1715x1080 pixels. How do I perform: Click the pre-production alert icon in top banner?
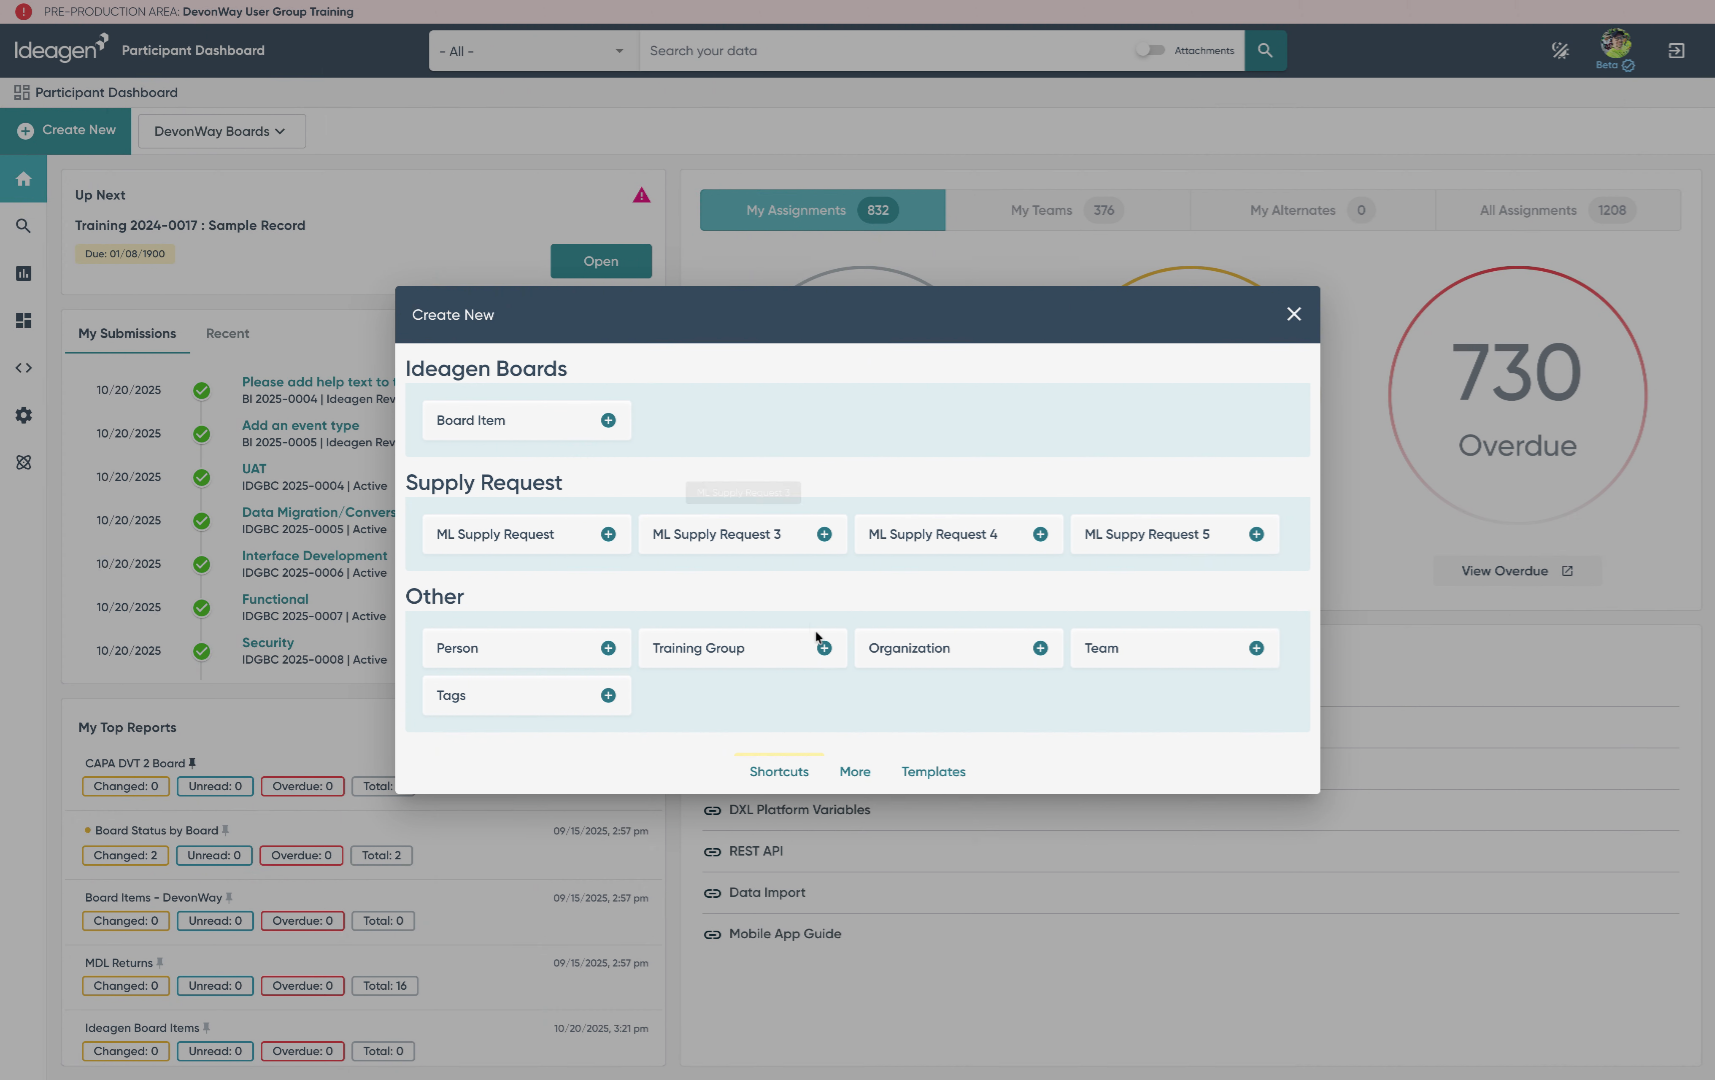pyautogui.click(x=23, y=12)
